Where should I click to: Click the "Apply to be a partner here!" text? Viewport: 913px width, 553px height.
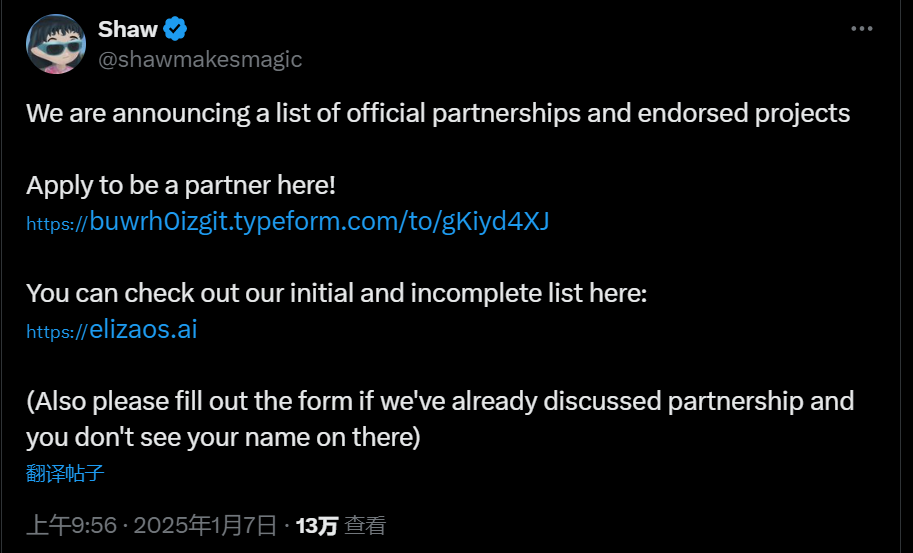pos(181,185)
